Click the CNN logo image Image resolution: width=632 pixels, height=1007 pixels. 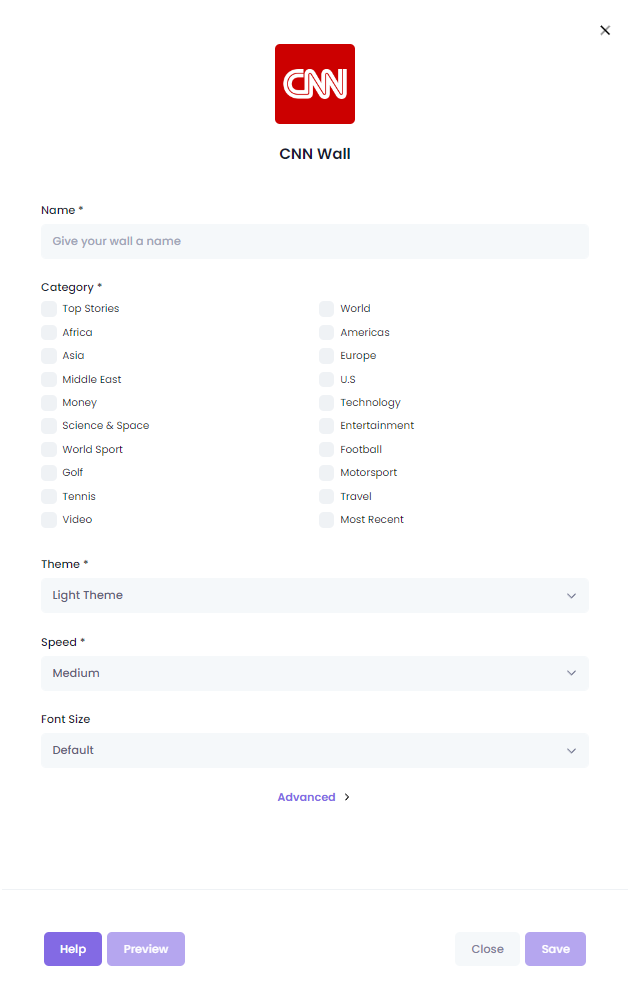[315, 84]
